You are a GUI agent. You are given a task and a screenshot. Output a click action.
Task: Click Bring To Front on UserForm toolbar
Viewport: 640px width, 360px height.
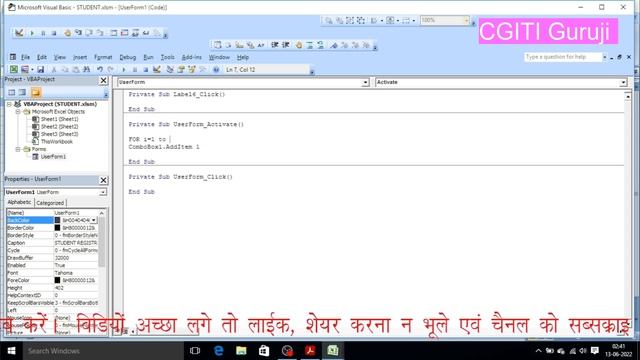[329, 20]
